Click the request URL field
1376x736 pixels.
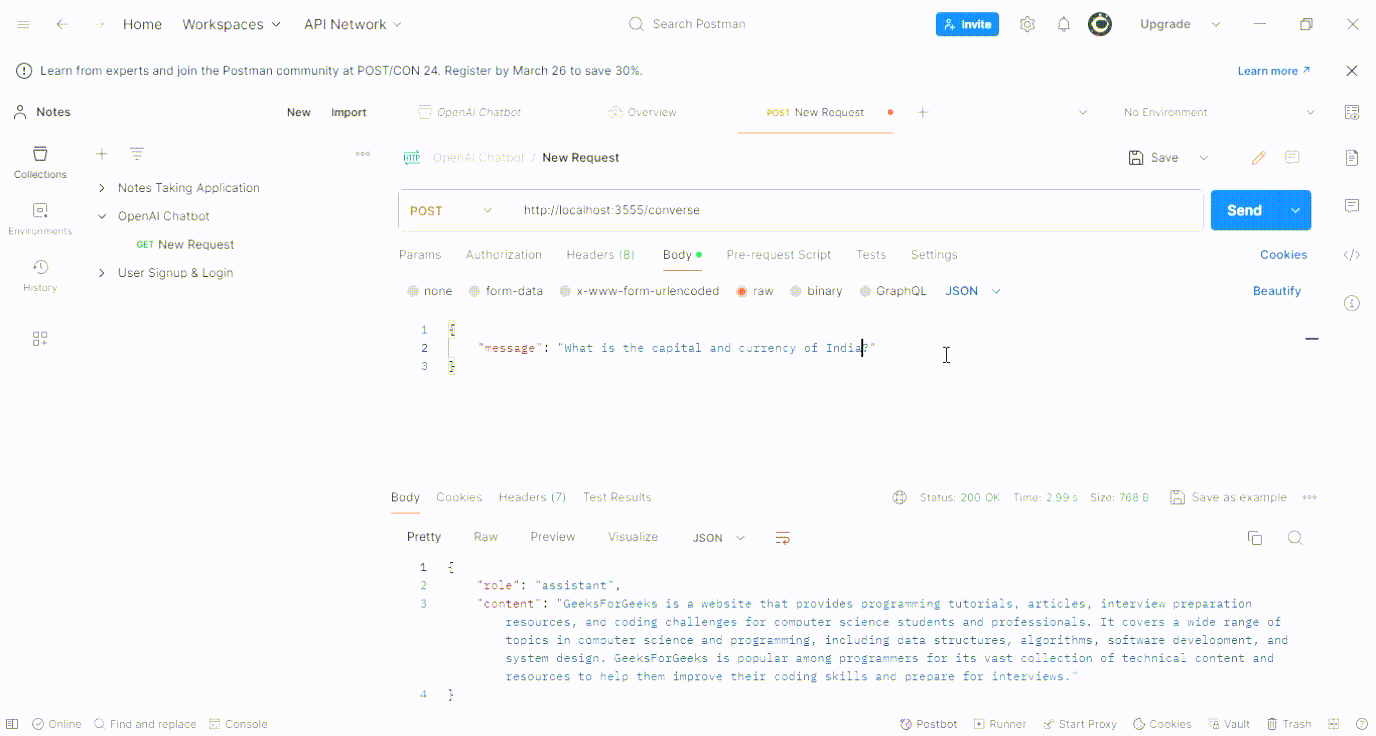[860, 210]
